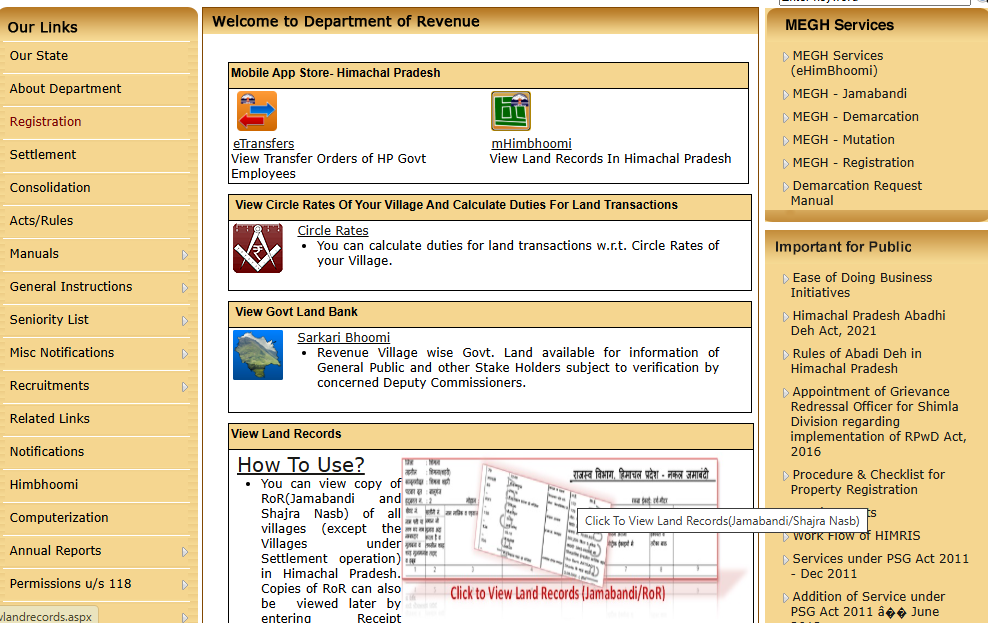Open Himachal Pradesh Abadhi Deh Act, 2021

(x=868, y=323)
